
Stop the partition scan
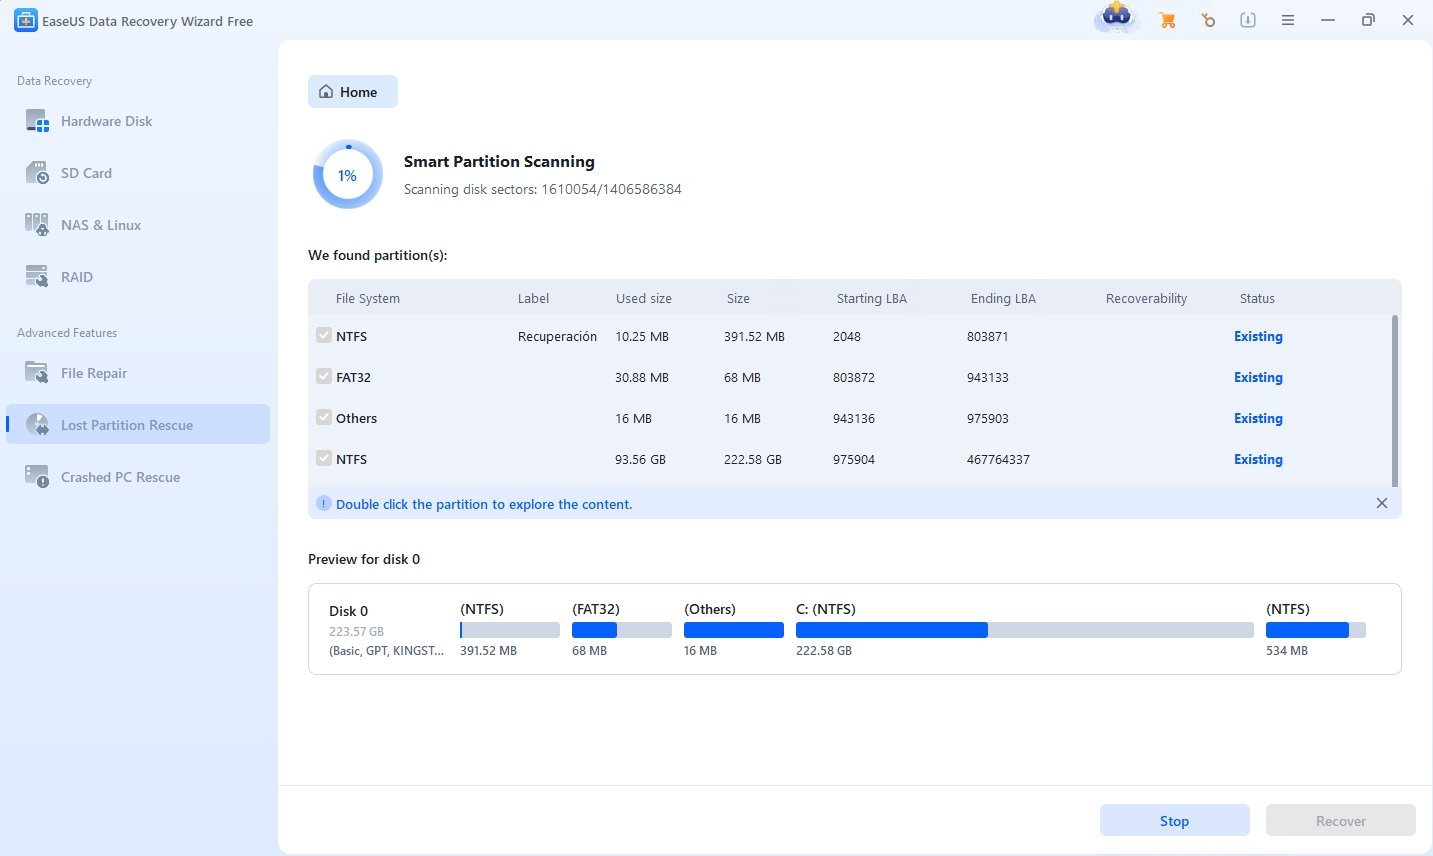[1174, 820]
